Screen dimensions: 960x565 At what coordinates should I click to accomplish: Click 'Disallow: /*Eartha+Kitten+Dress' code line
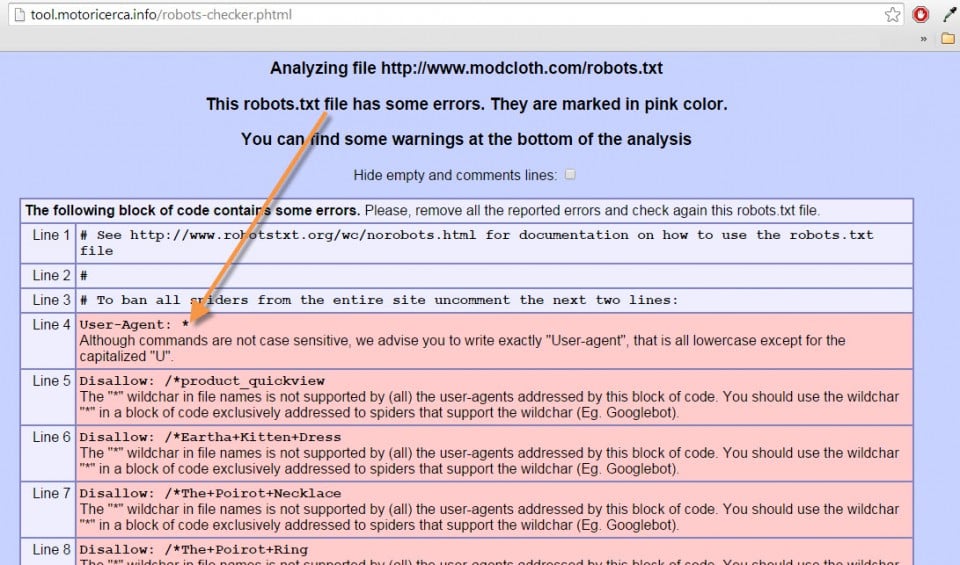[x=210, y=437]
